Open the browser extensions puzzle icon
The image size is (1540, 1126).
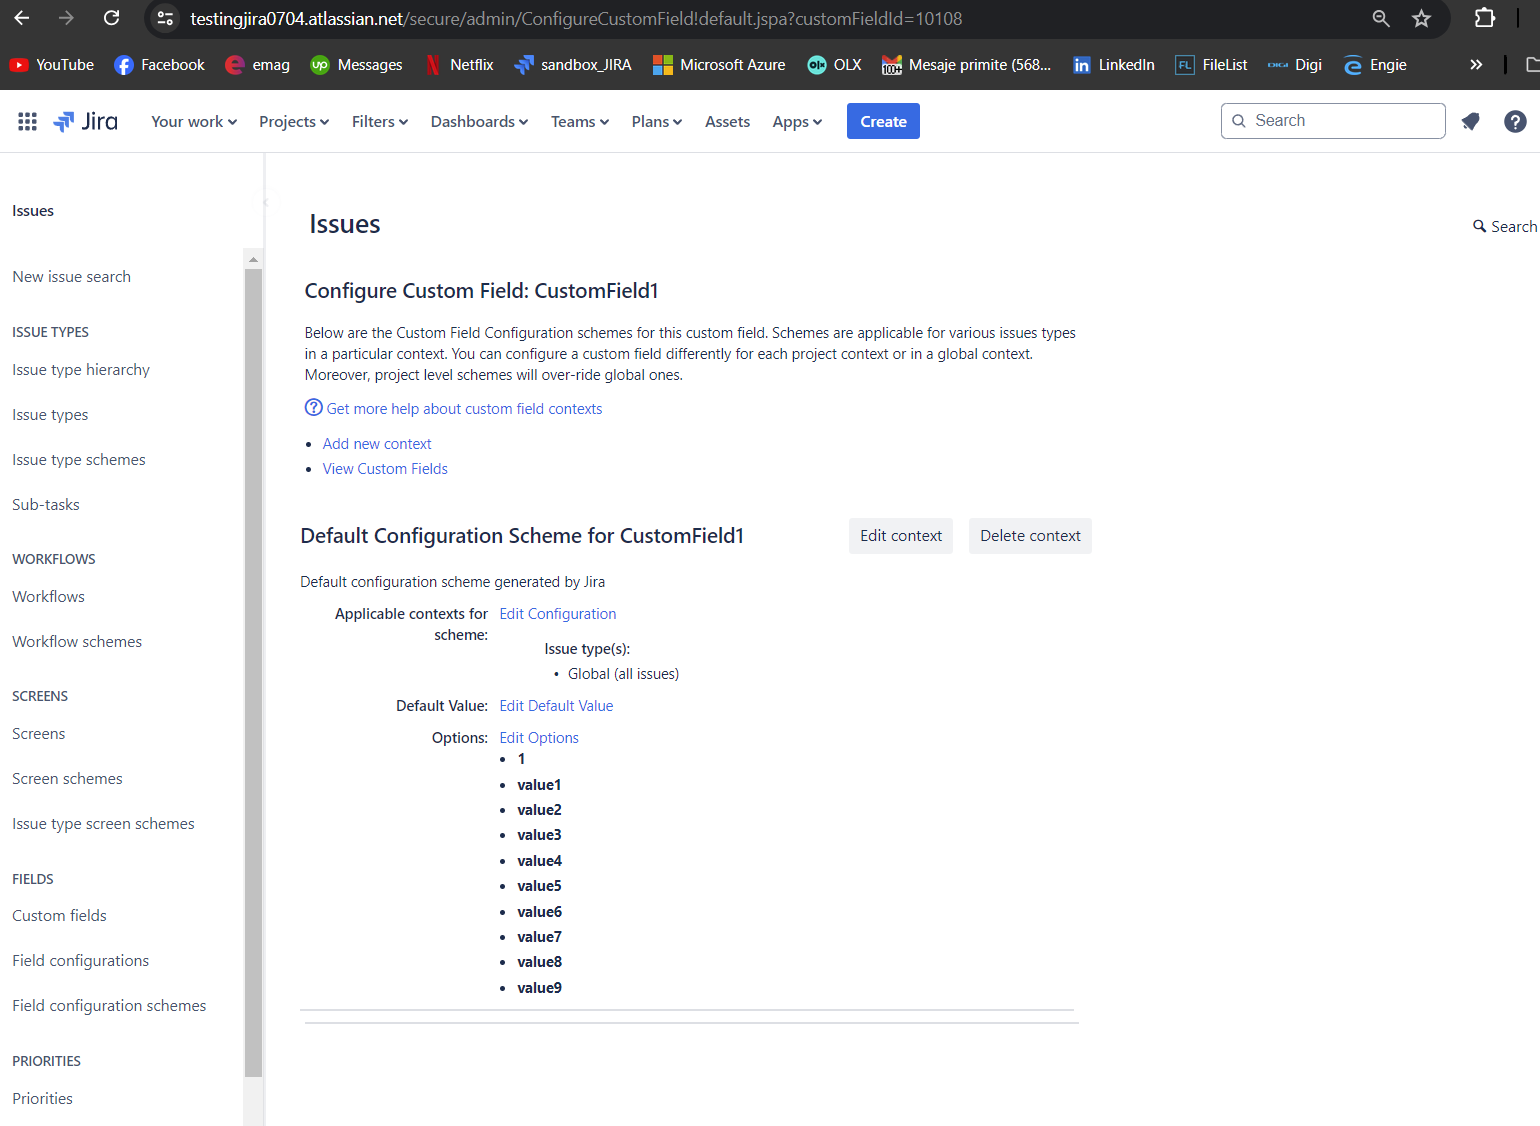click(x=1484, y=18)
